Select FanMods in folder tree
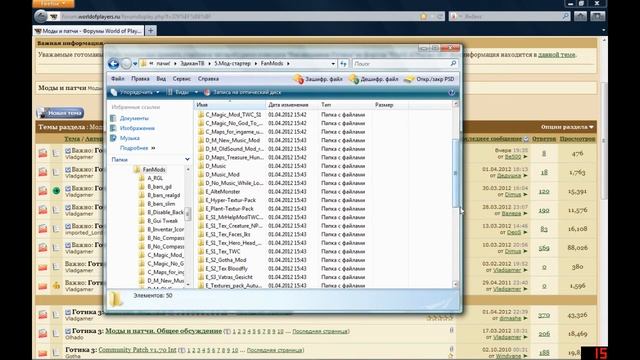This screenshot has height=360, width=640. tap(154, 169)
